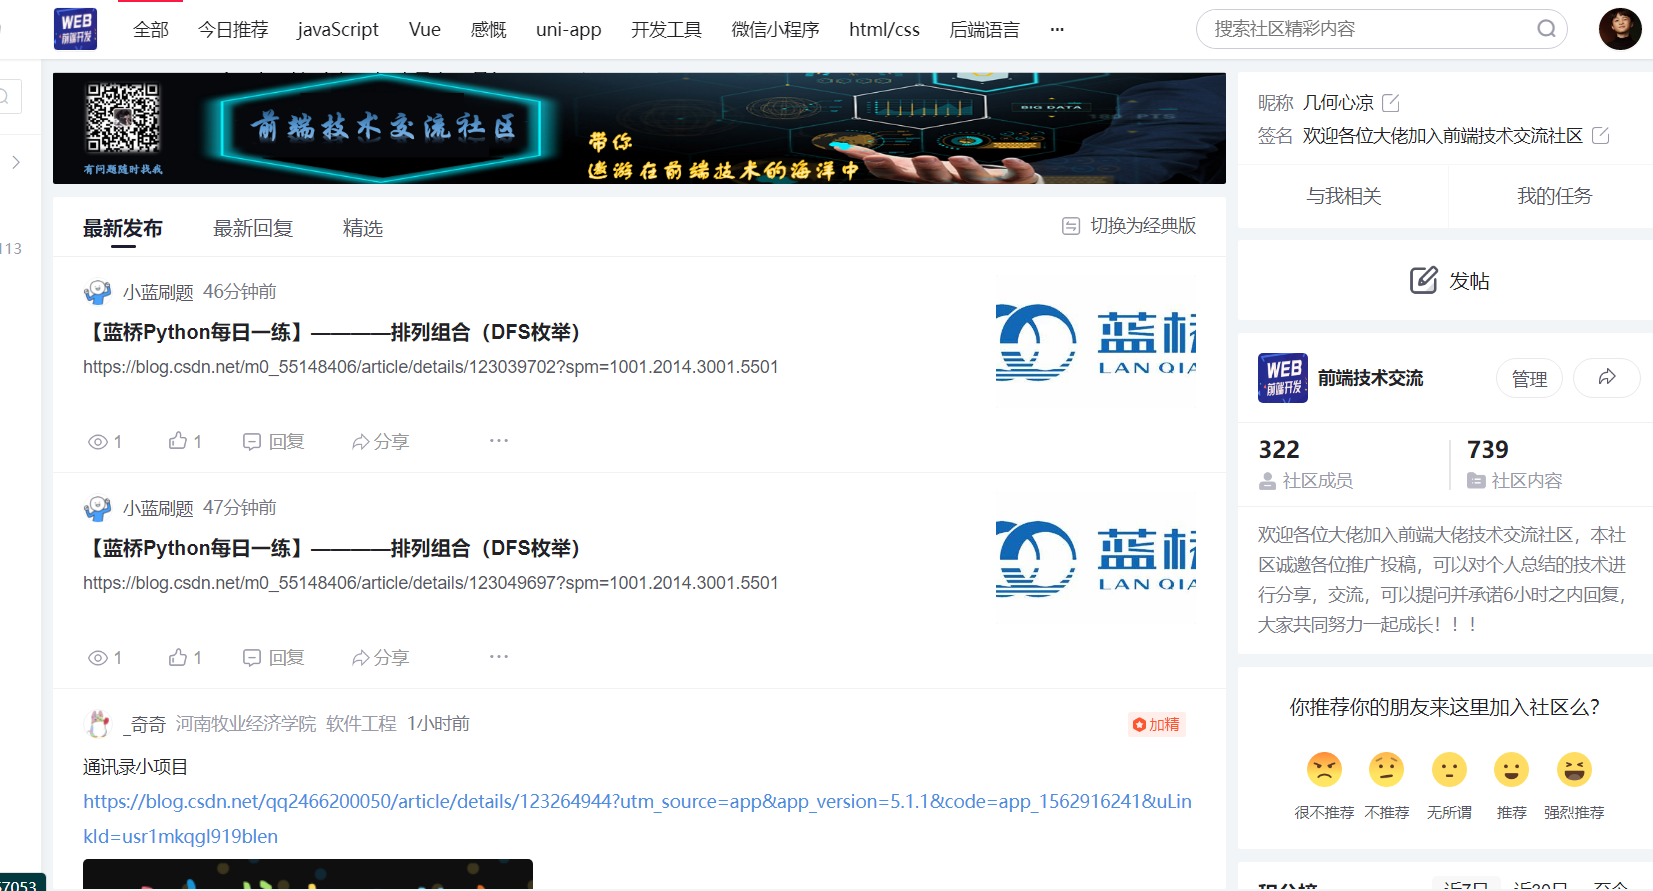Open the Vue category
Screen dimensions: 1653x891
click(x=425, y=29)
